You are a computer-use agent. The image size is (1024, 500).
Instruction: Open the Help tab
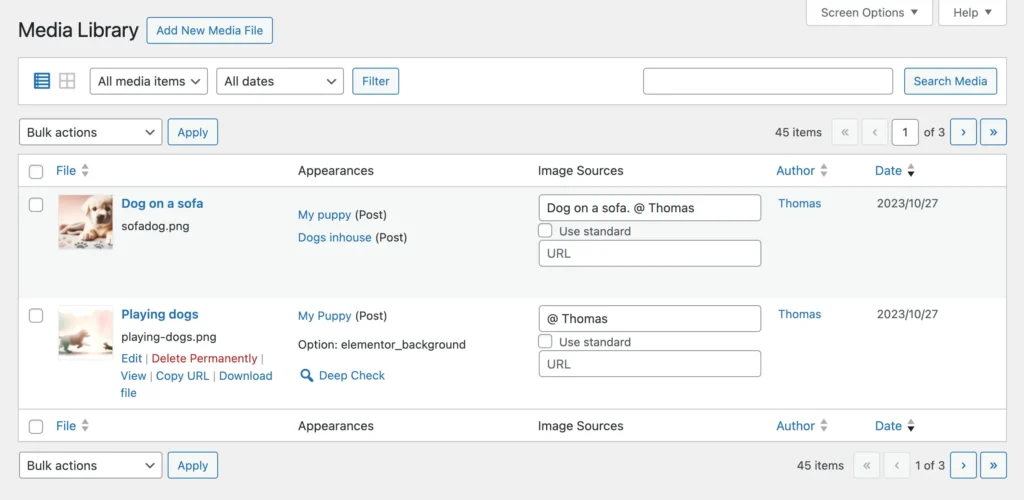point(972,13)
